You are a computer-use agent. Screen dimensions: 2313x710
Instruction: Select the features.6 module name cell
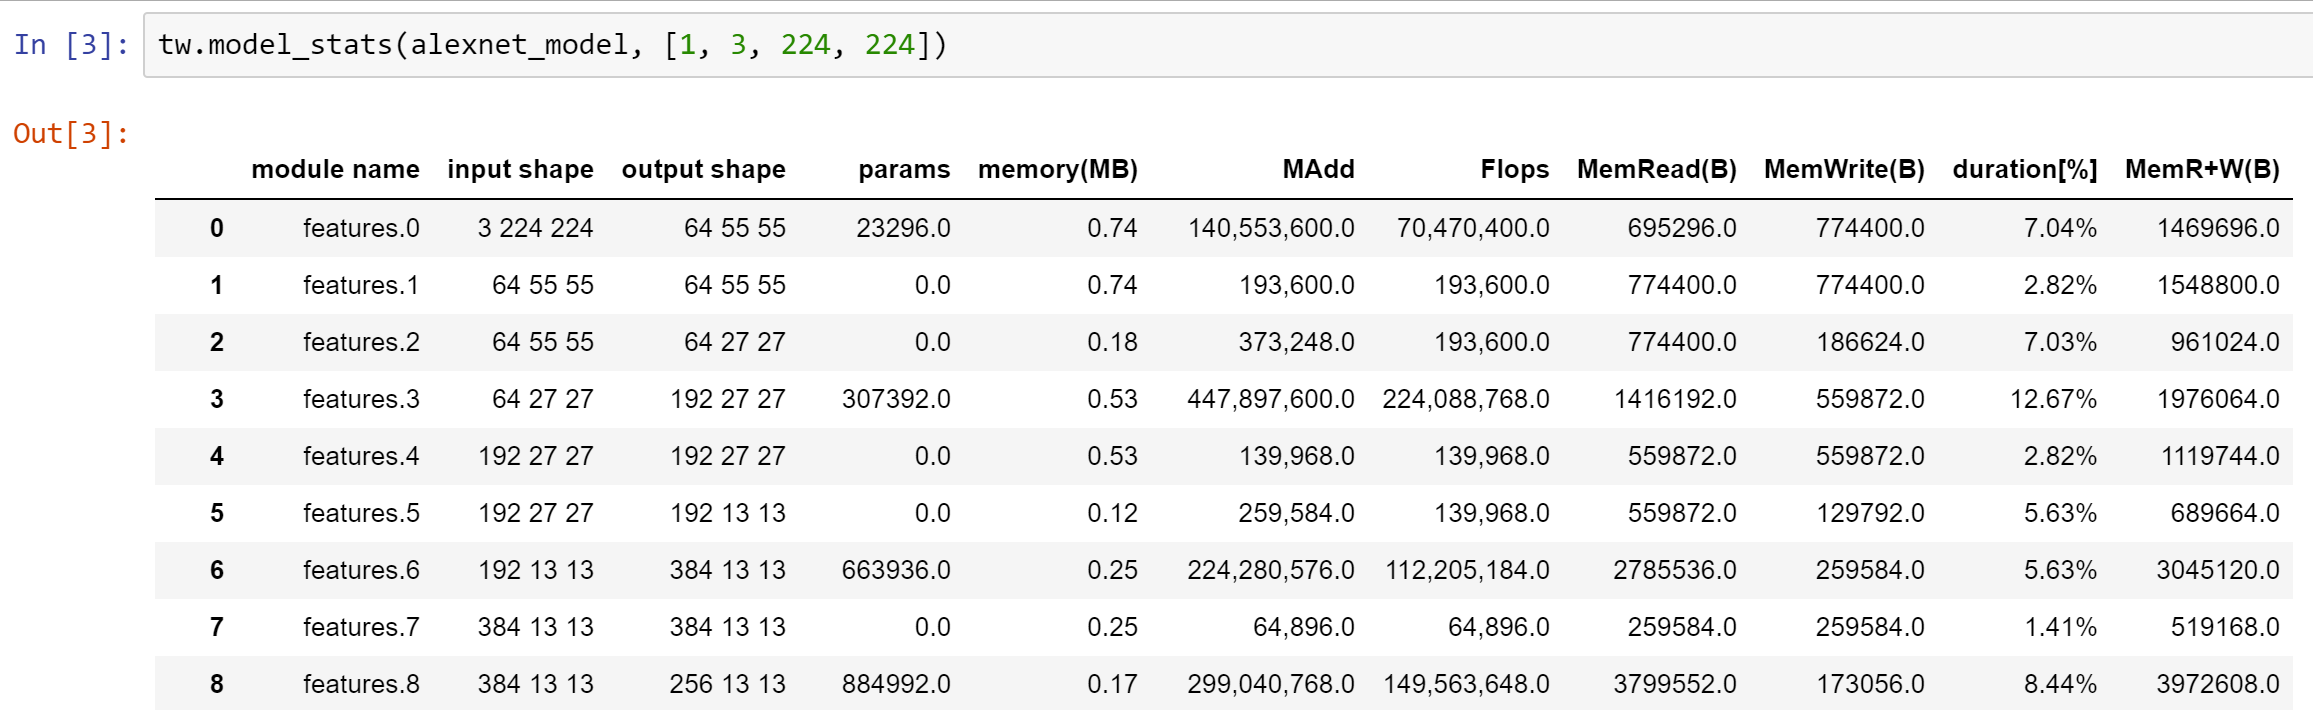[x=361, y=570]
